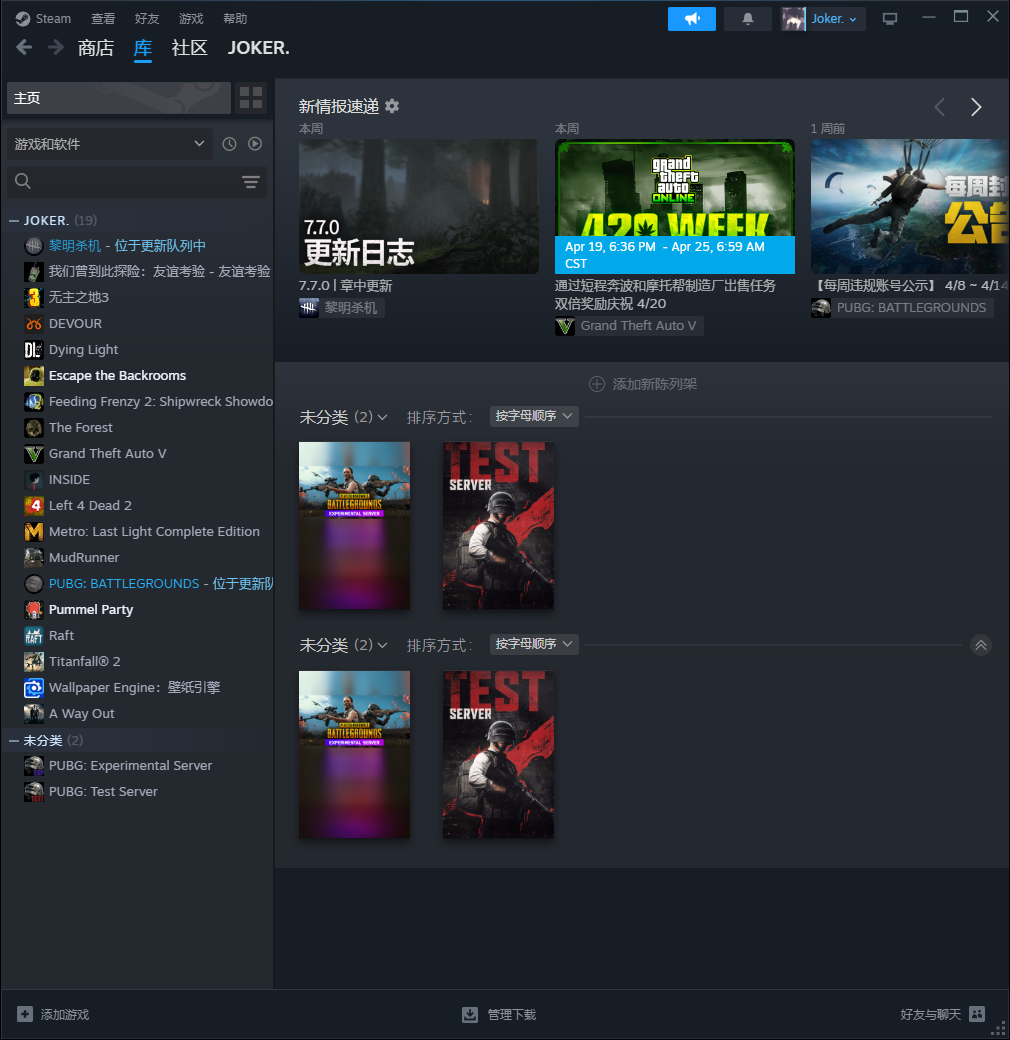Click the add new shelf plus icon

pyautogui.click(x=597, y=384)
